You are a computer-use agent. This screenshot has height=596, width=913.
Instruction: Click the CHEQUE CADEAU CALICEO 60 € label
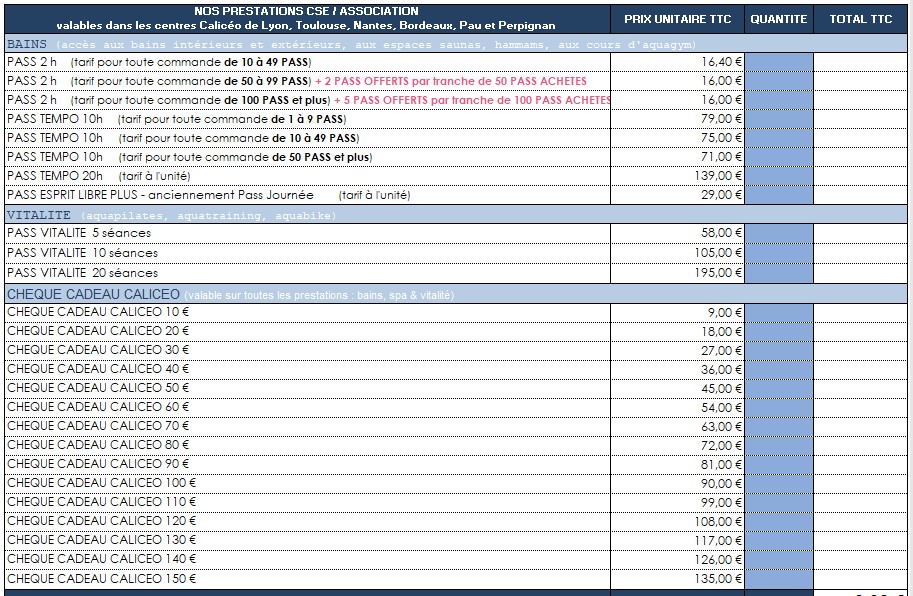98,407
